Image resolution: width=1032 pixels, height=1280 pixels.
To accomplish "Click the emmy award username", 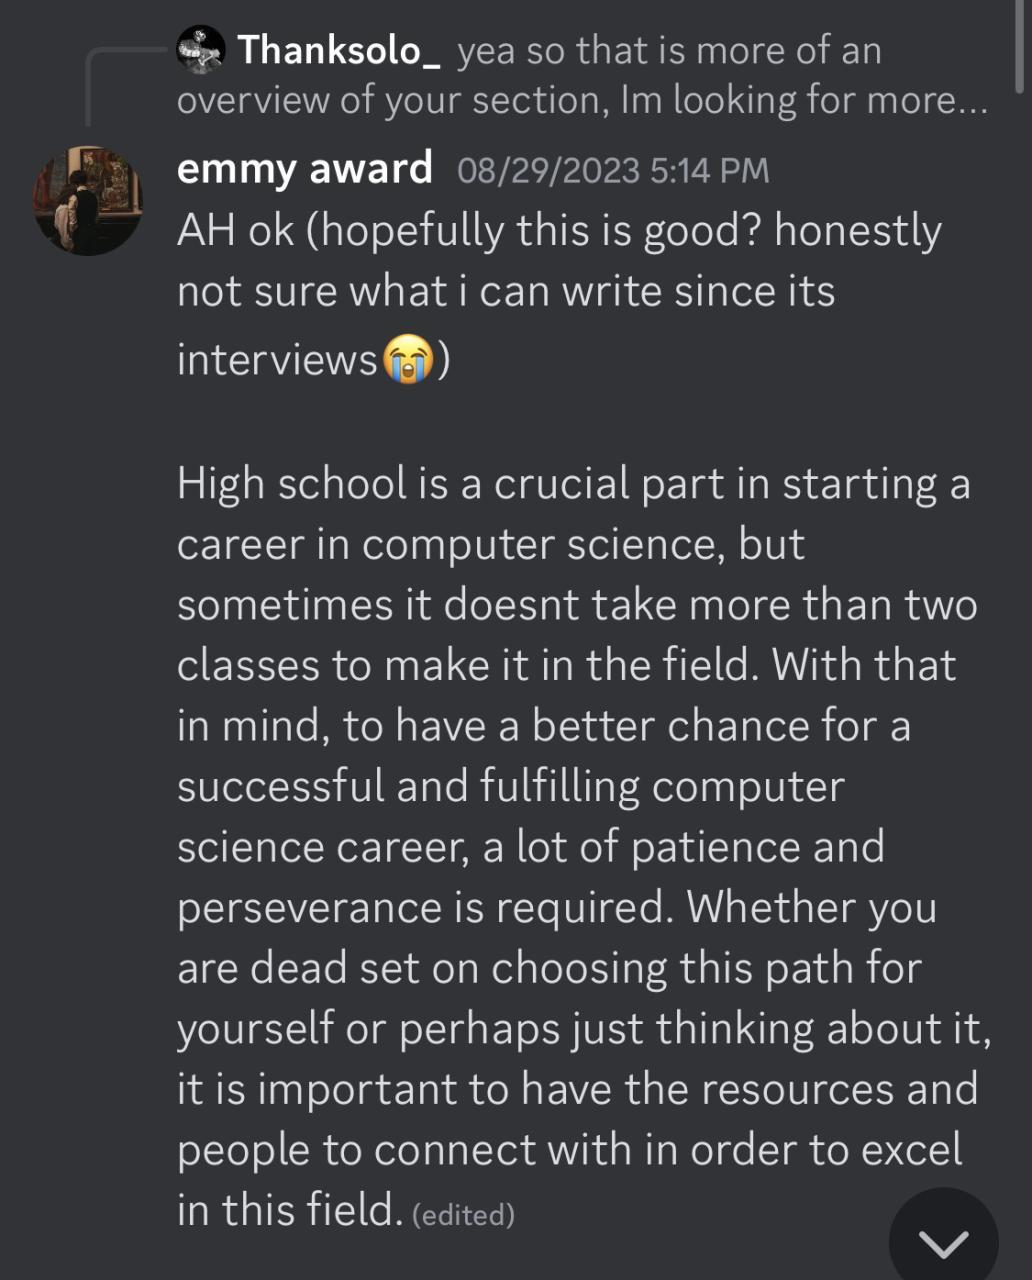I will (x=304, y=168).
